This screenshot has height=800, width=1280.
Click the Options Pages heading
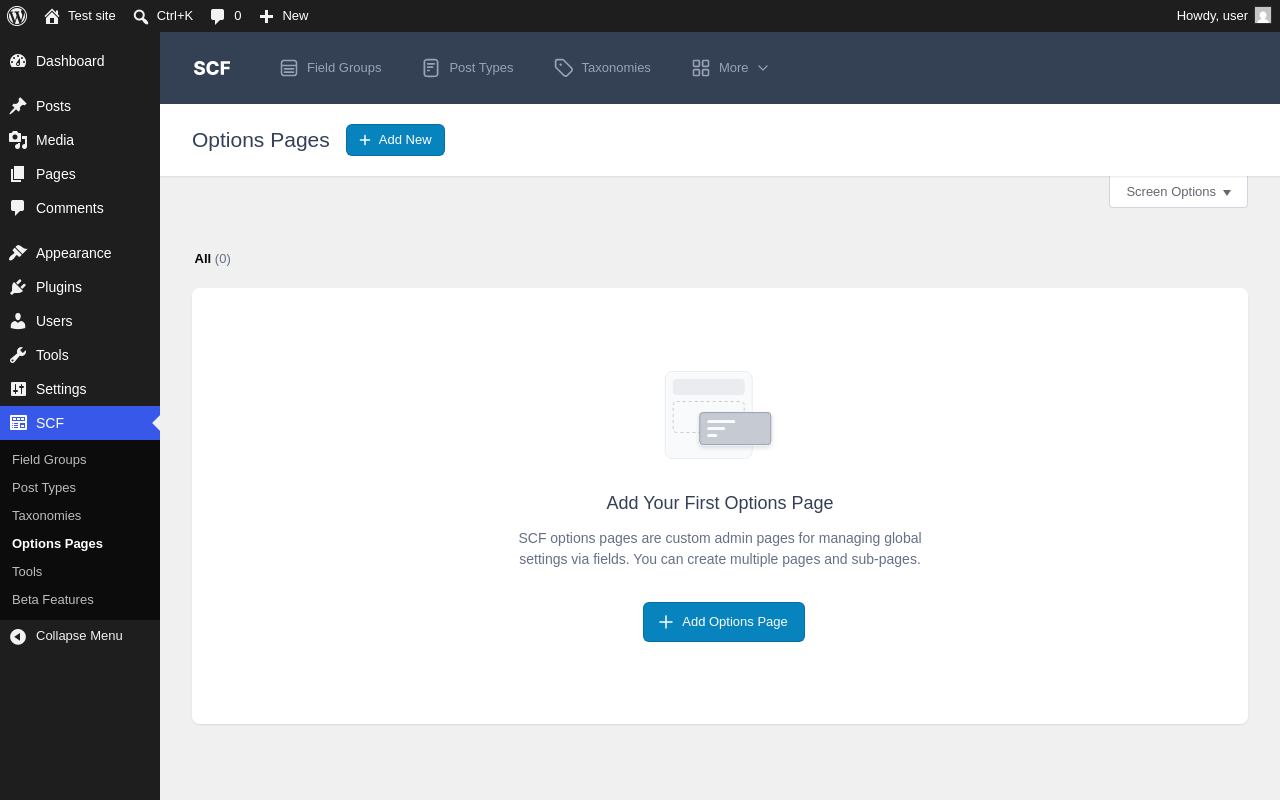coord(261,140)
